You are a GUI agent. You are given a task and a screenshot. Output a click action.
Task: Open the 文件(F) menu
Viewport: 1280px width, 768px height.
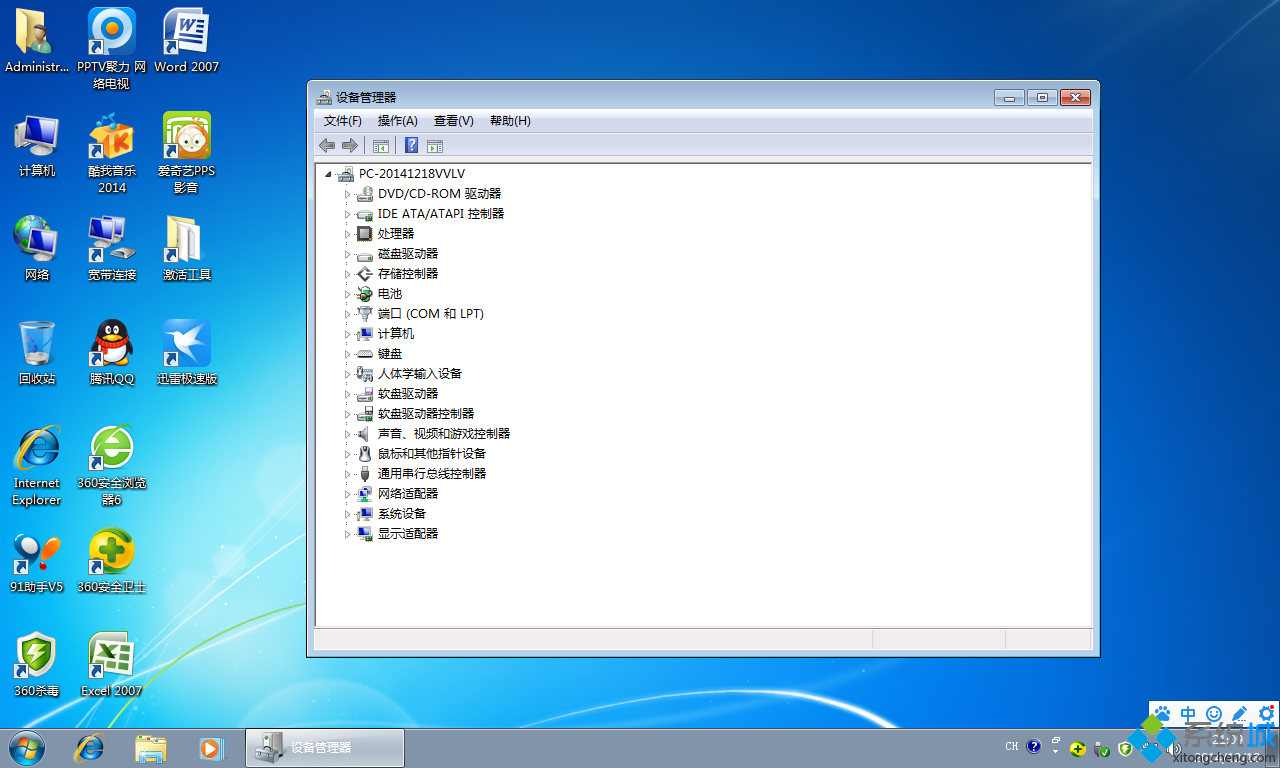(342, 121)
